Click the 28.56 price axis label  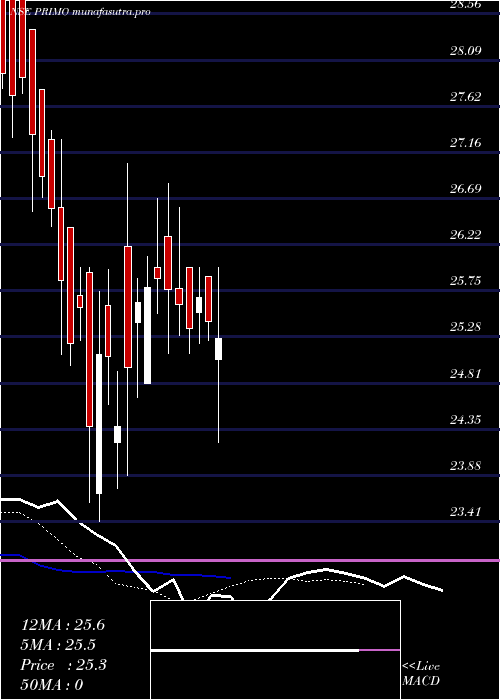[x=465, y=5]
